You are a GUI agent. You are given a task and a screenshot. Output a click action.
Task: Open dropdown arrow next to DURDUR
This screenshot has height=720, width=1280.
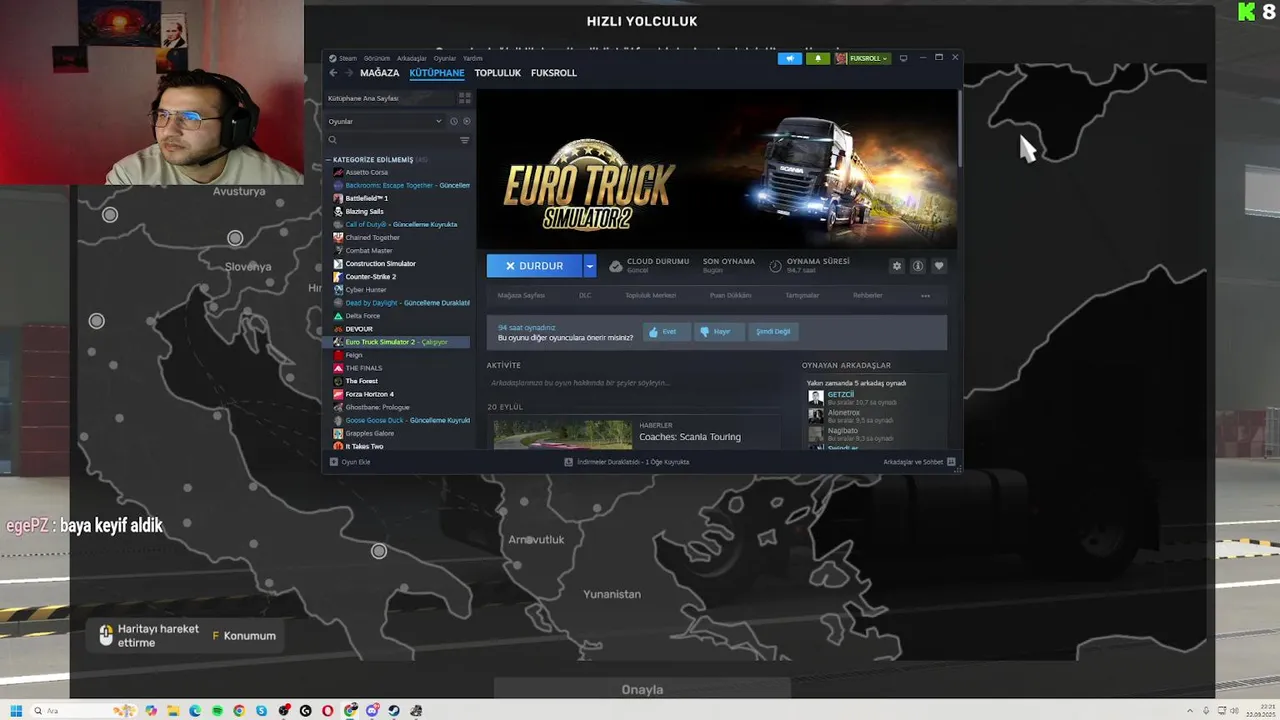[590, 266]
